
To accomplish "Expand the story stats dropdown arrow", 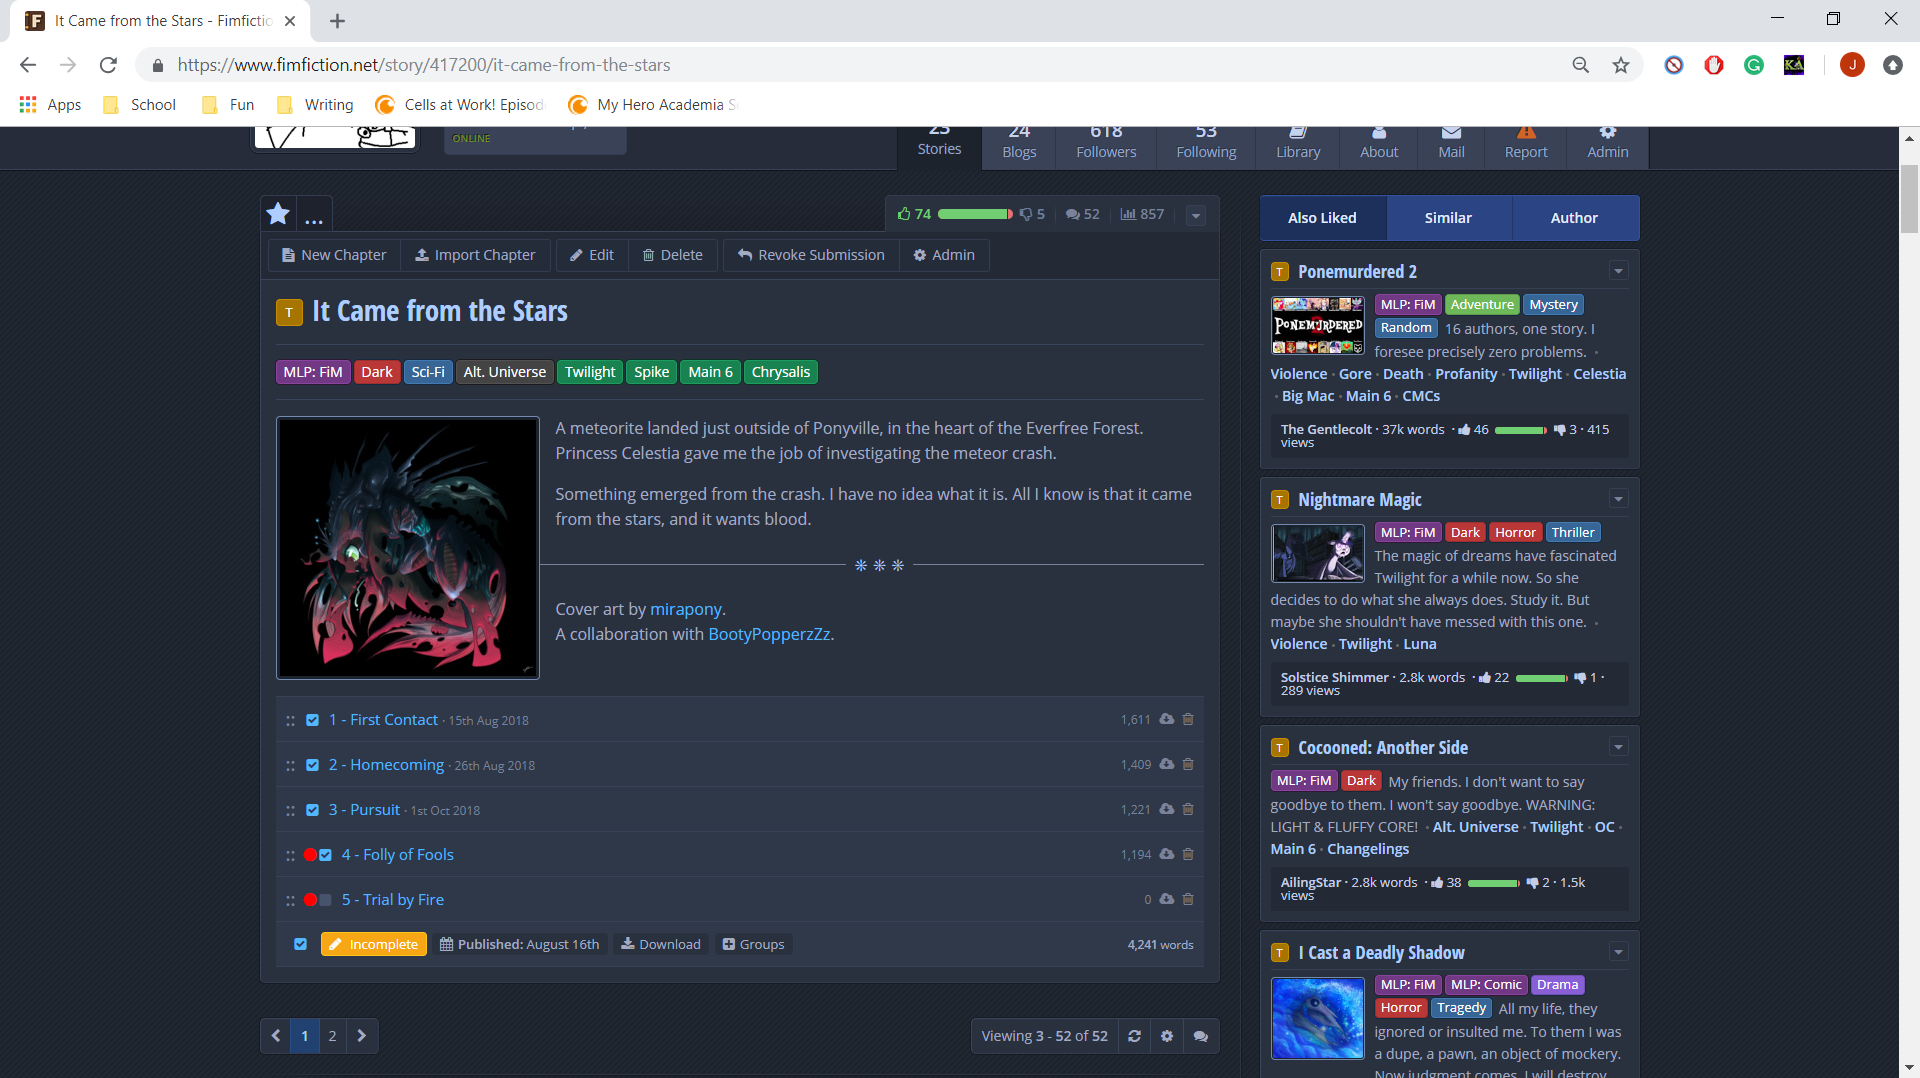I will point(1196,215).
